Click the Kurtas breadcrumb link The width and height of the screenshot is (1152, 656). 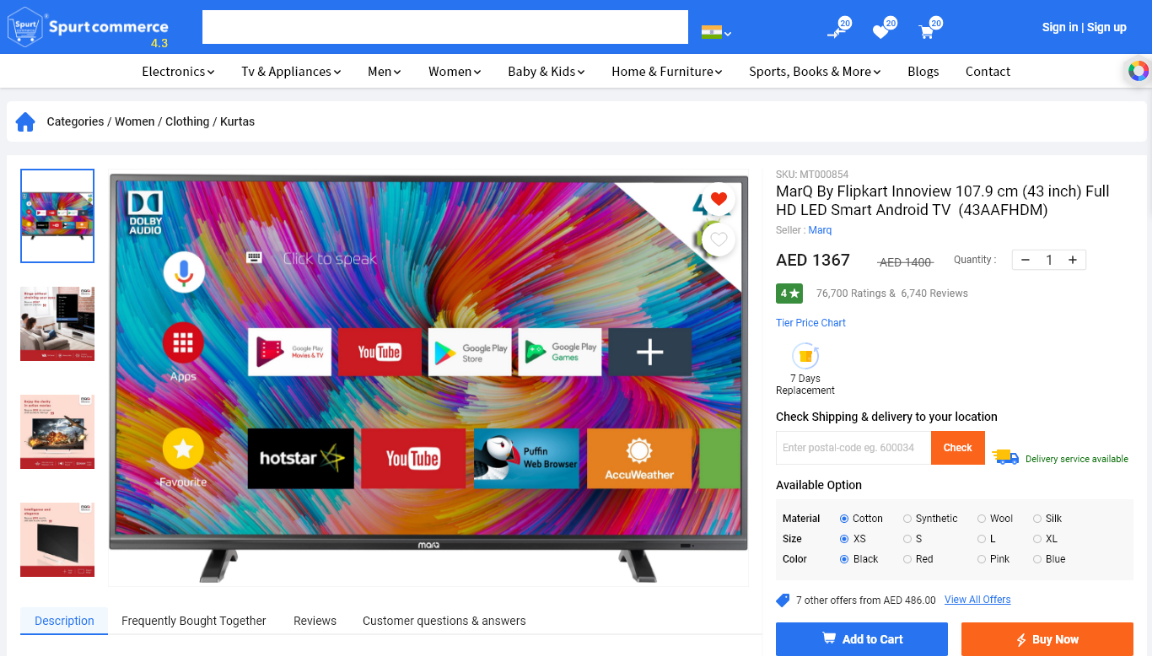[x=237, y=121]
